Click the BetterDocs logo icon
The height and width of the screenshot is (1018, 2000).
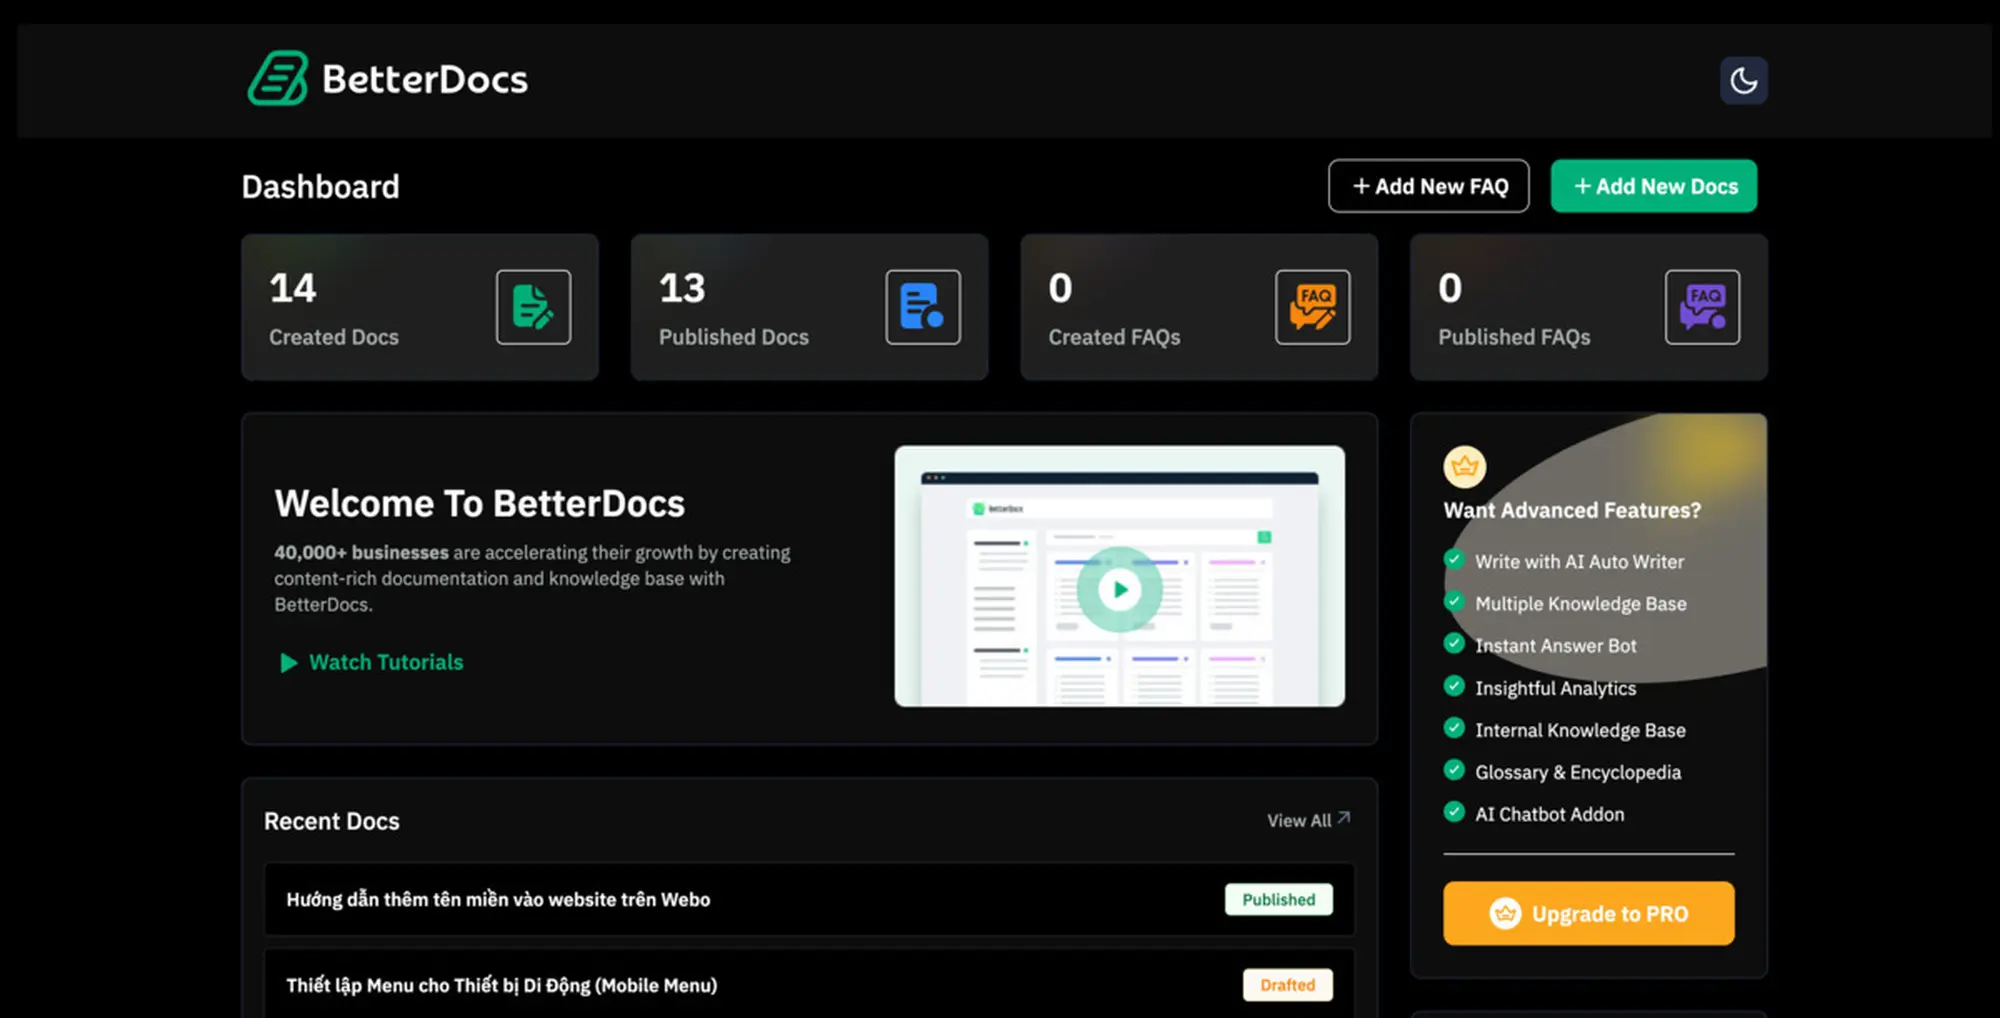[278, 79]
